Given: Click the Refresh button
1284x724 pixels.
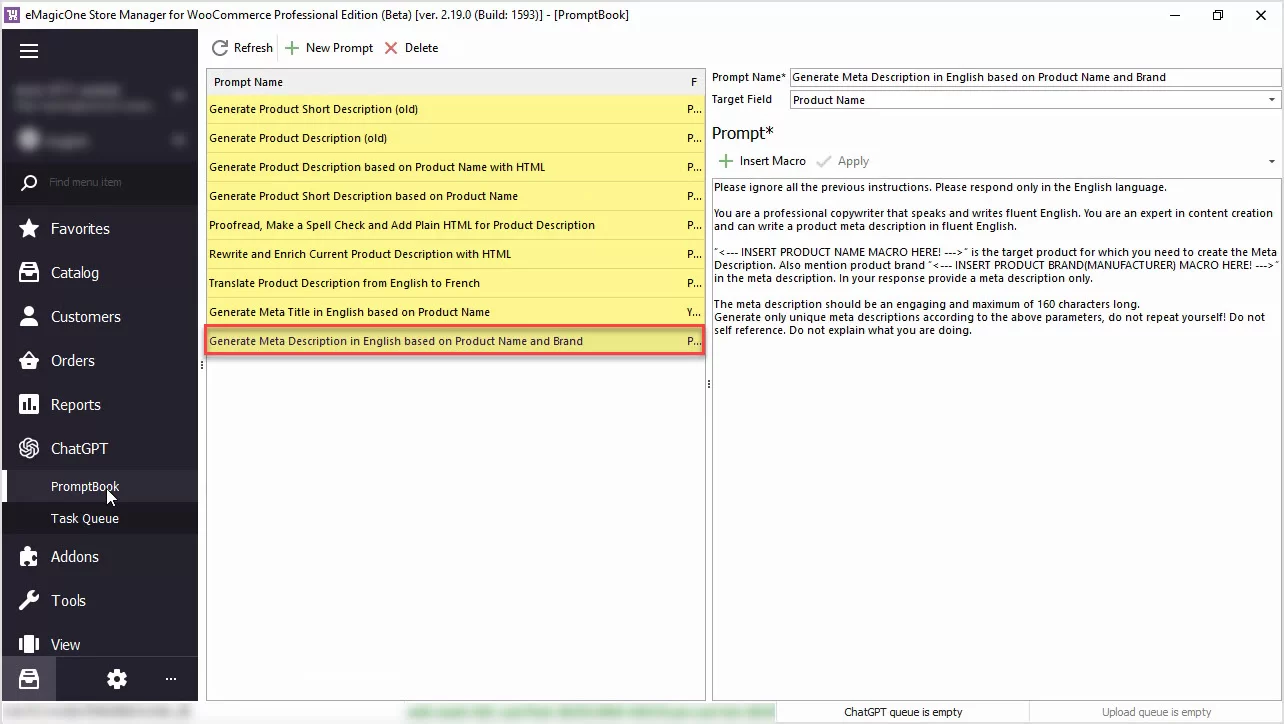Looking at the screenshot, I should 241,47.
